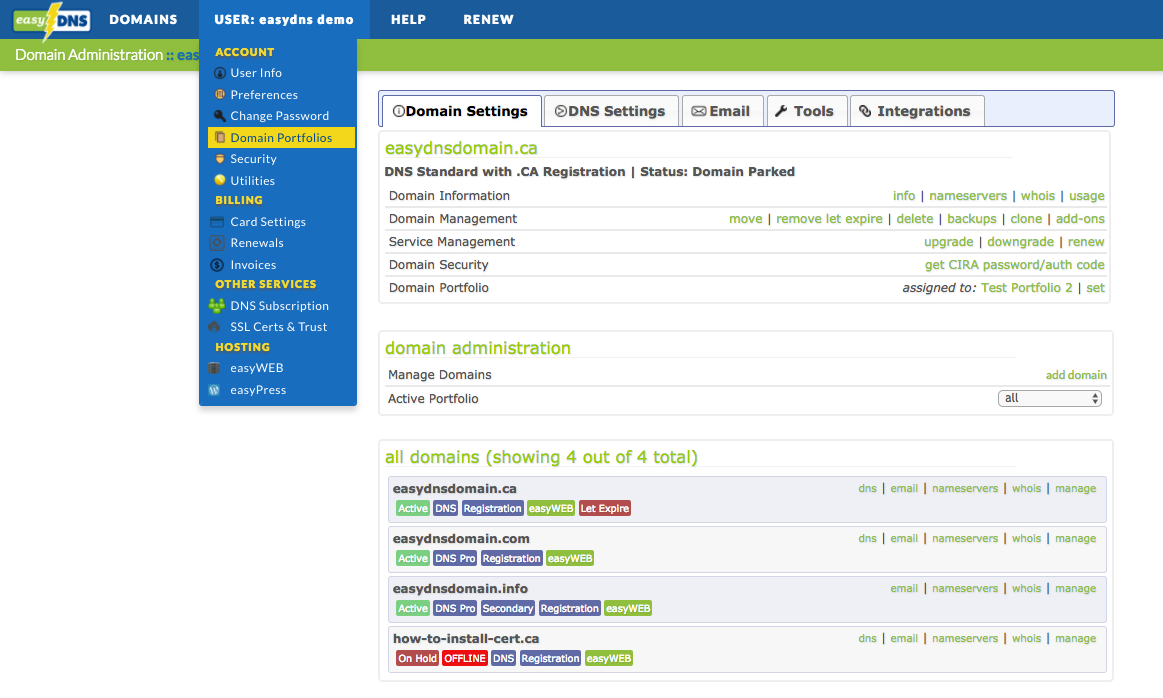Choose Security in the Account menu
The image size is (1163, 698).
point(253,159)
